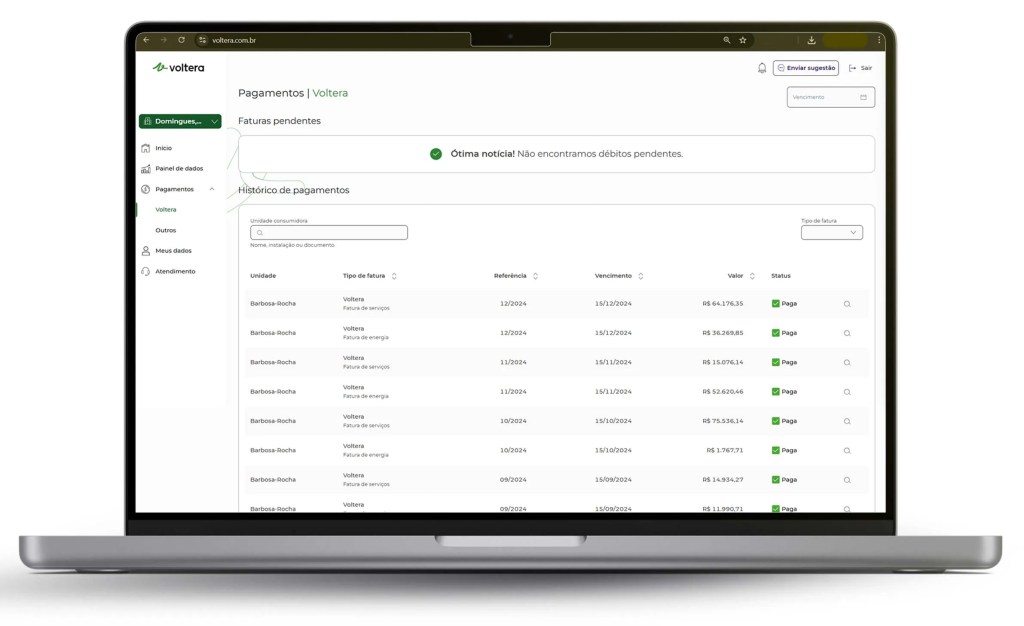This screenshot has width=1024, height=626.
Task: Click Unidade consumidora search field
Action: pos(328,232)
